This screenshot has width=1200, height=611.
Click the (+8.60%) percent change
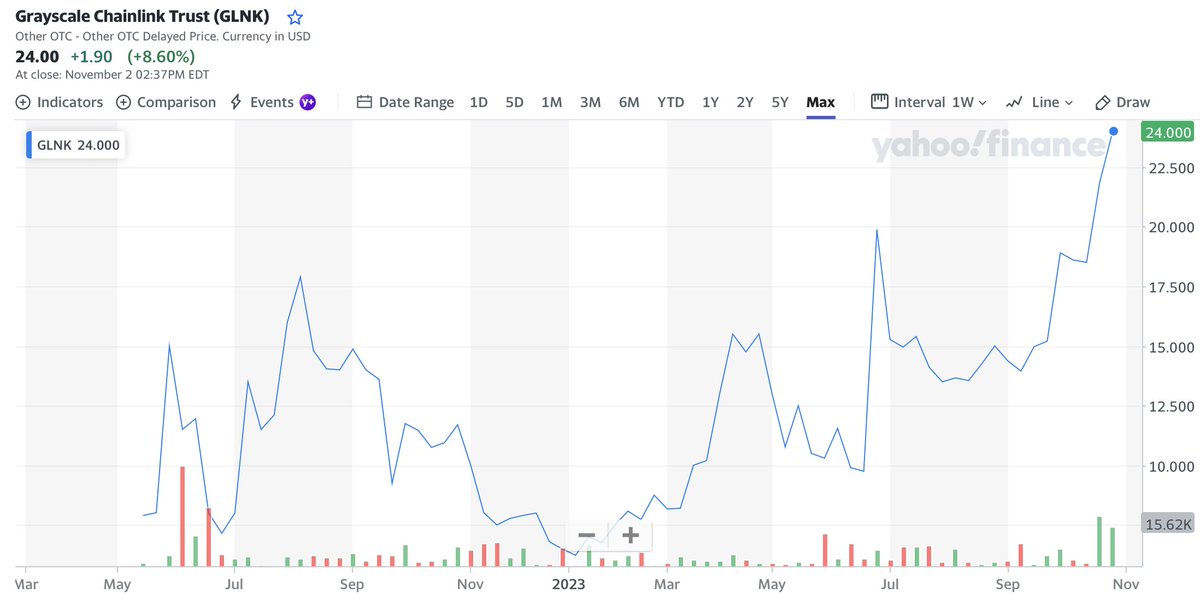point(161,57)
